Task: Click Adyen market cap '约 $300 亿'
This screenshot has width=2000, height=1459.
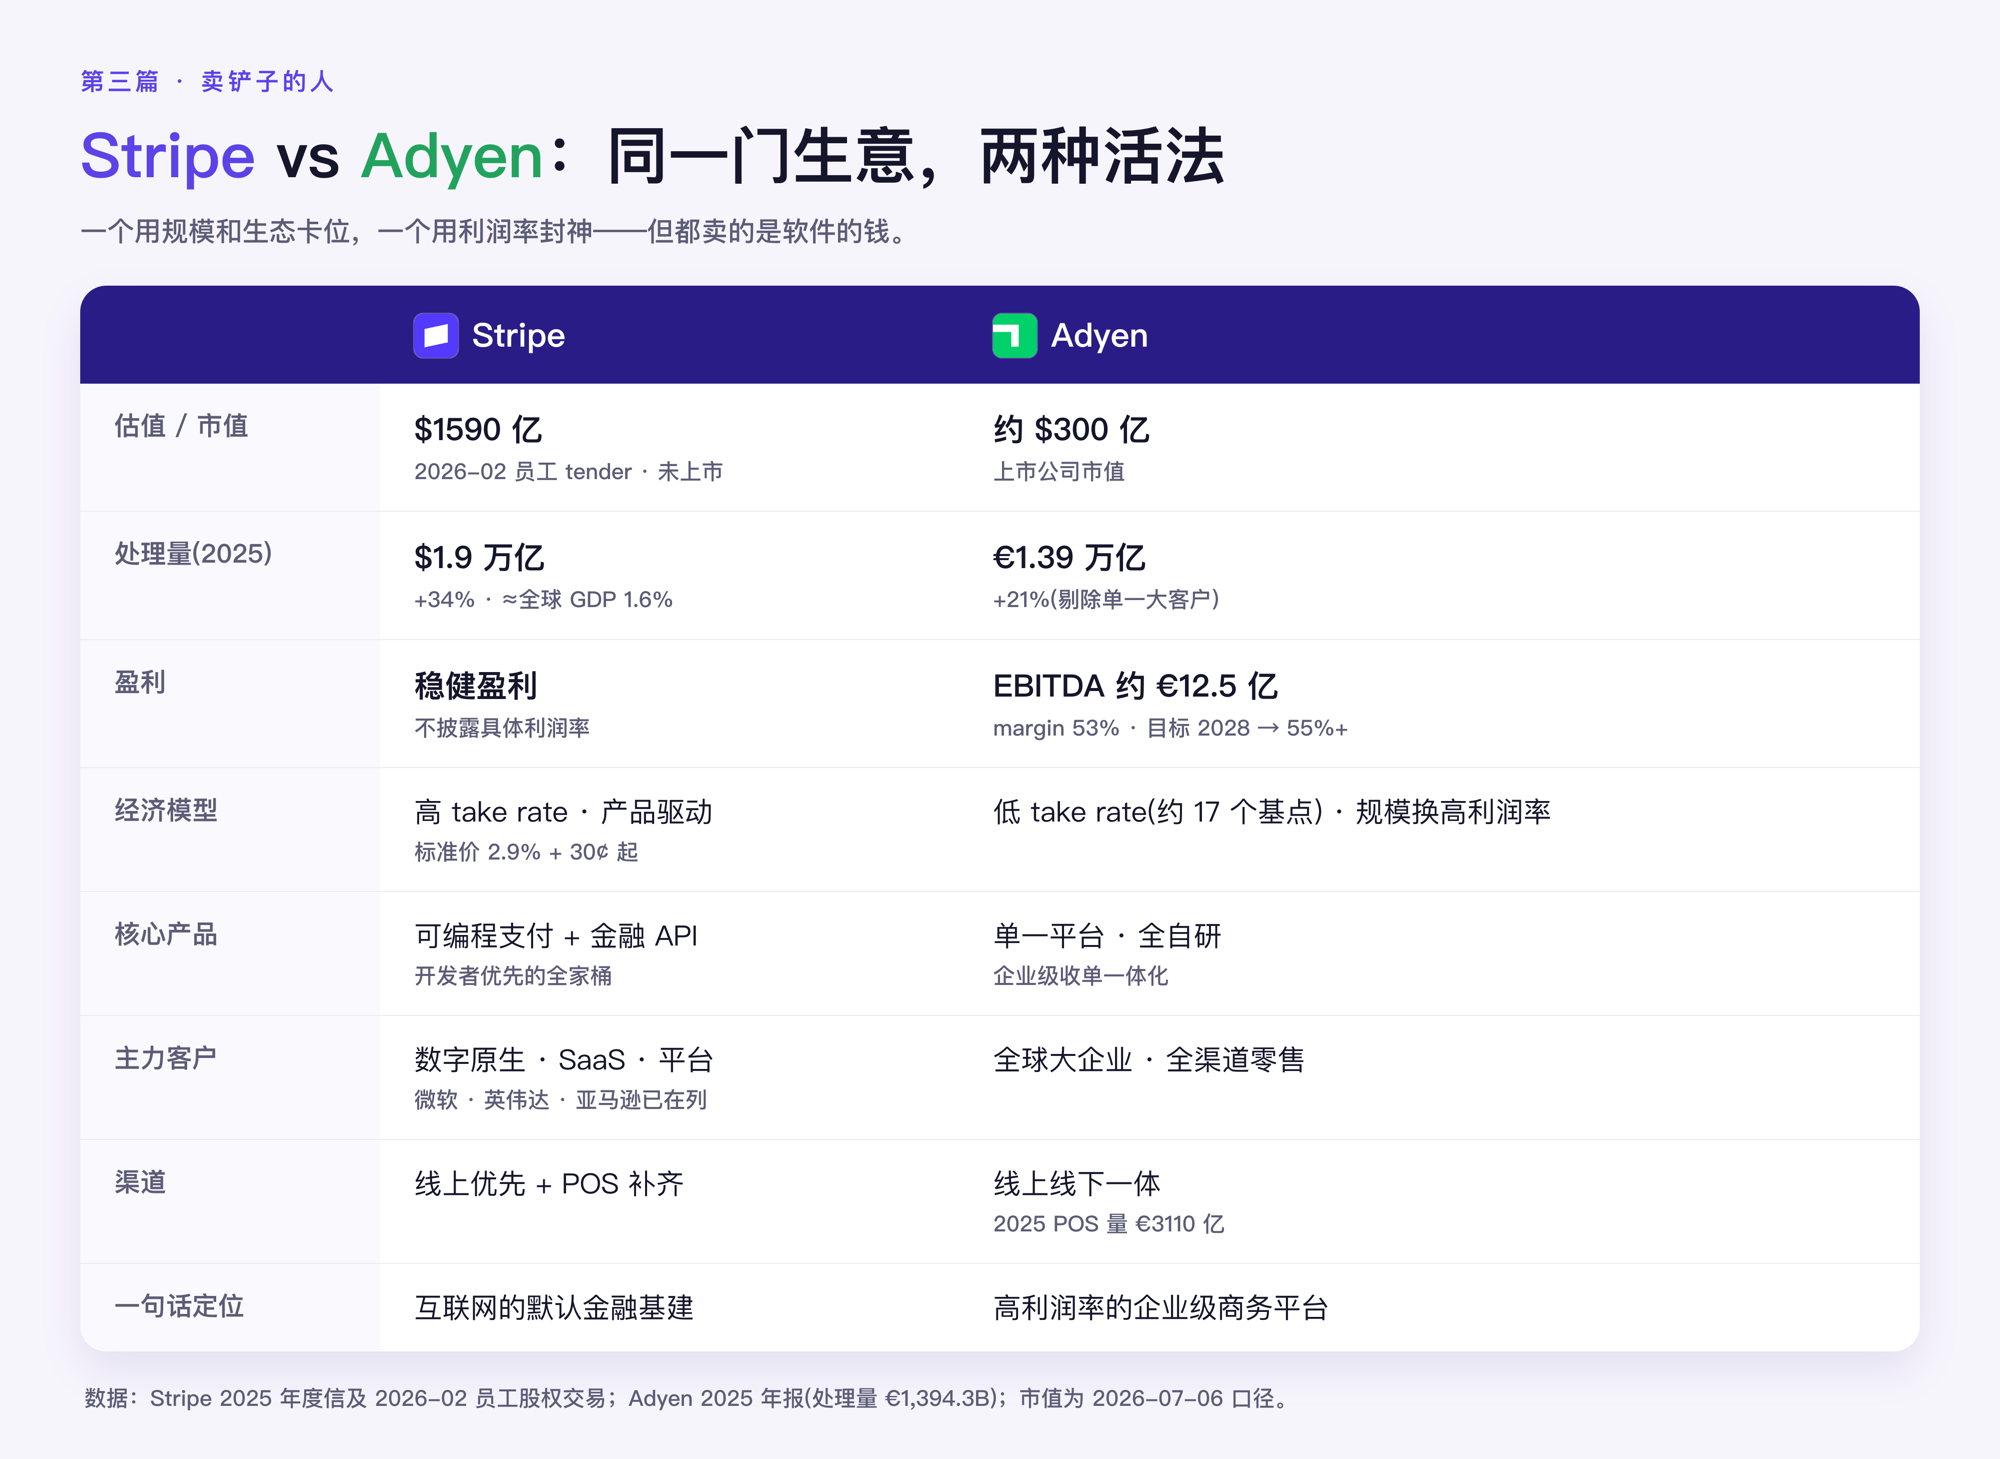Action: (x=1071, y=429)
